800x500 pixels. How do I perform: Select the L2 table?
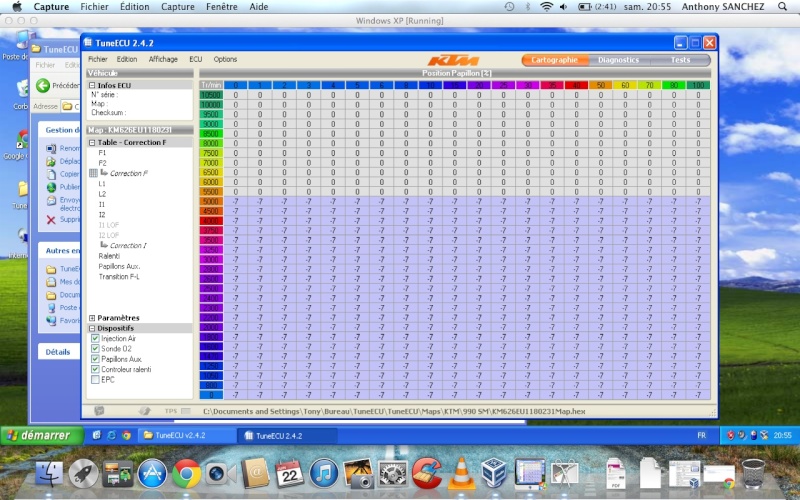103,194
